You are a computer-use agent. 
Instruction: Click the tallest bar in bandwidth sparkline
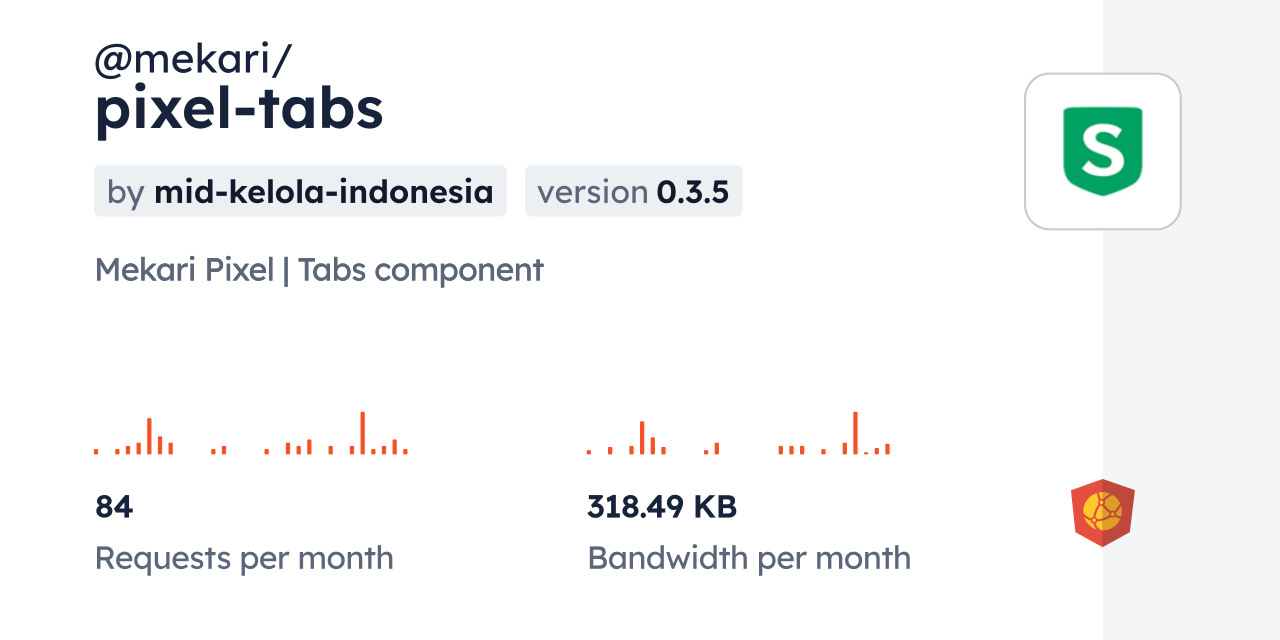(x=855, y=433)
